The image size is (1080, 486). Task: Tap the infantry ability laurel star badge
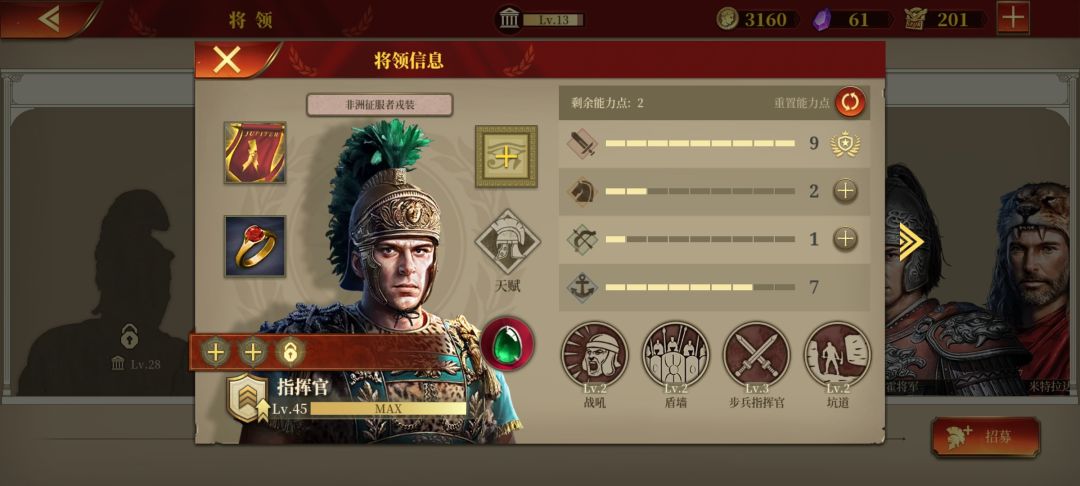pyautogui.click(x=845, y=144)
